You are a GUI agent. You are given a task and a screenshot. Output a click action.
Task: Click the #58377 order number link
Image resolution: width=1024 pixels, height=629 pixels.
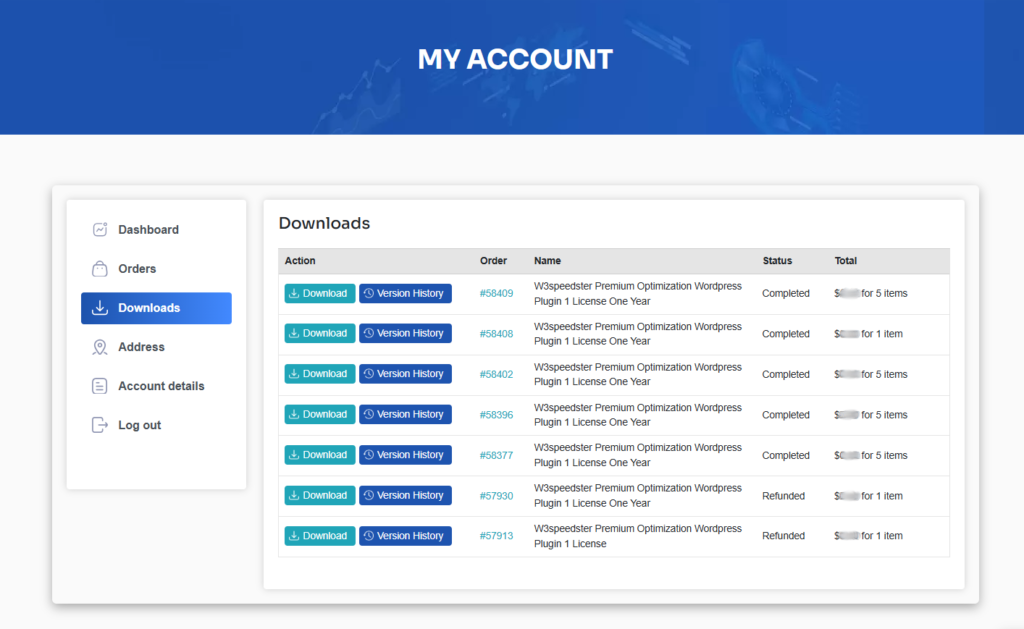point(497,455)
